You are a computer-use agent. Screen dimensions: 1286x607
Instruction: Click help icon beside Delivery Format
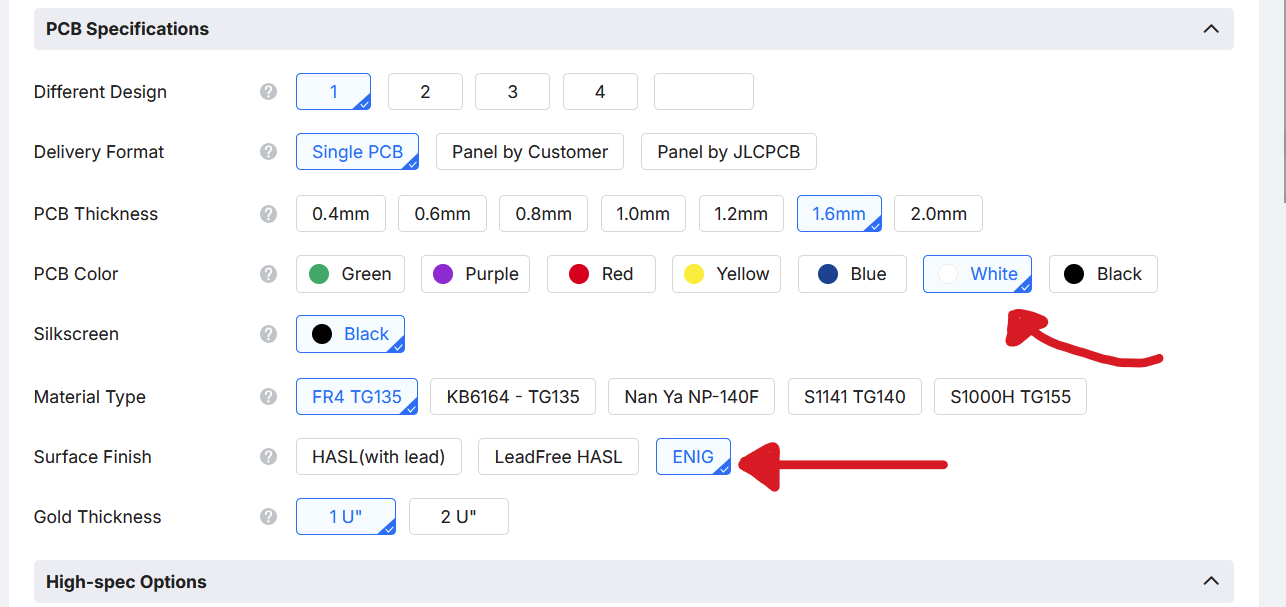pyautogui.click(x=268, y=152)
